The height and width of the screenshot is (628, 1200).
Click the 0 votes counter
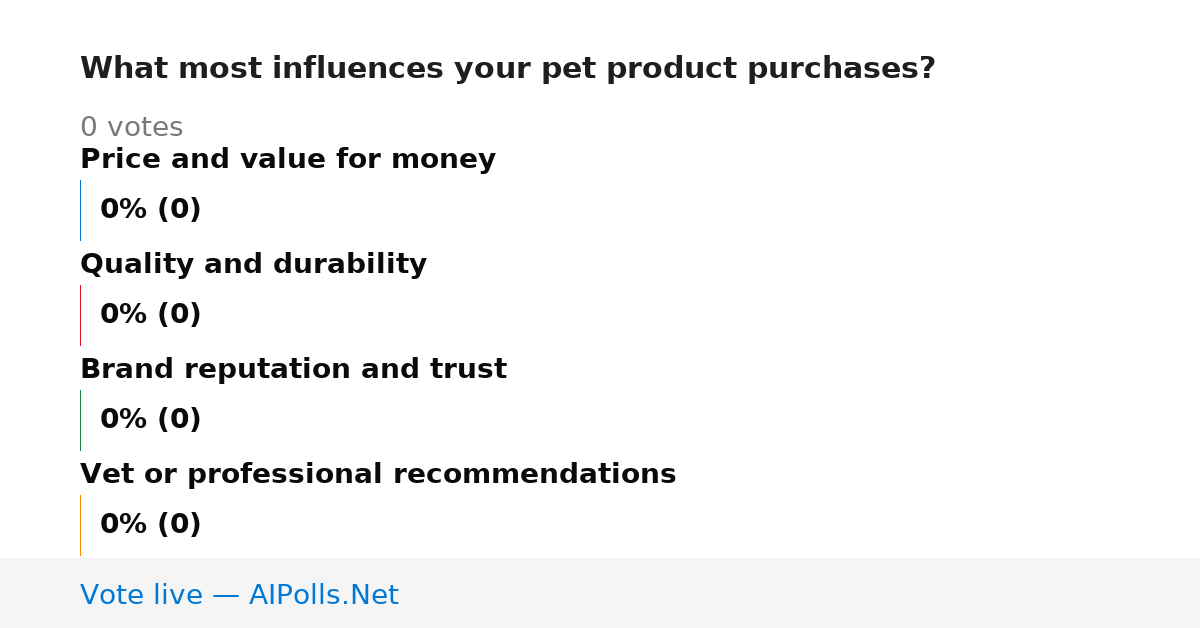coord(131,128)
